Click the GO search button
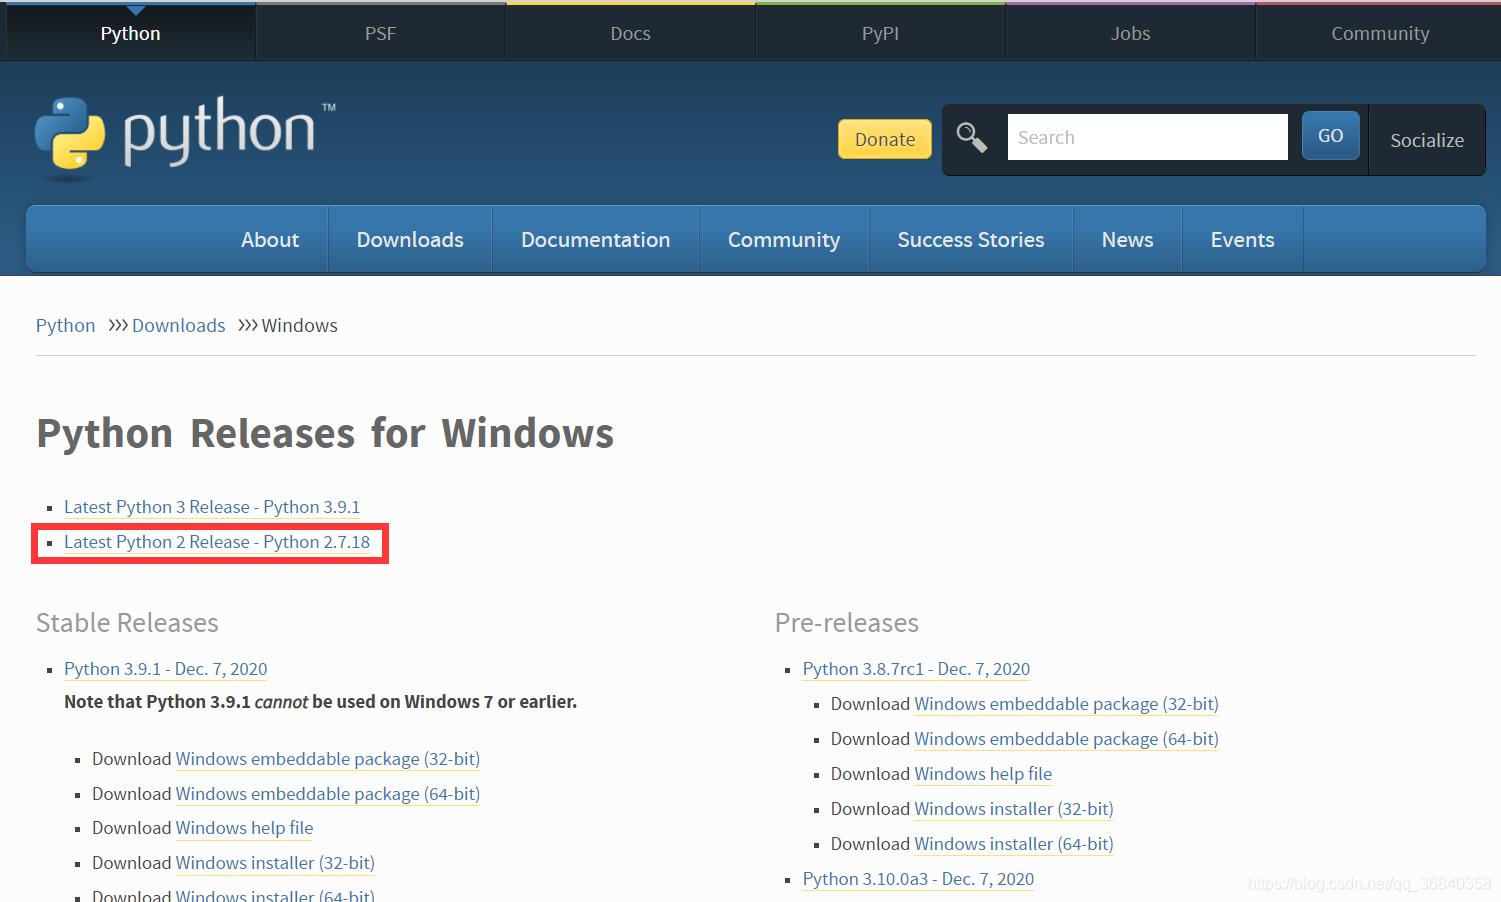The image size is (1501, 902). pos(1331,135)
